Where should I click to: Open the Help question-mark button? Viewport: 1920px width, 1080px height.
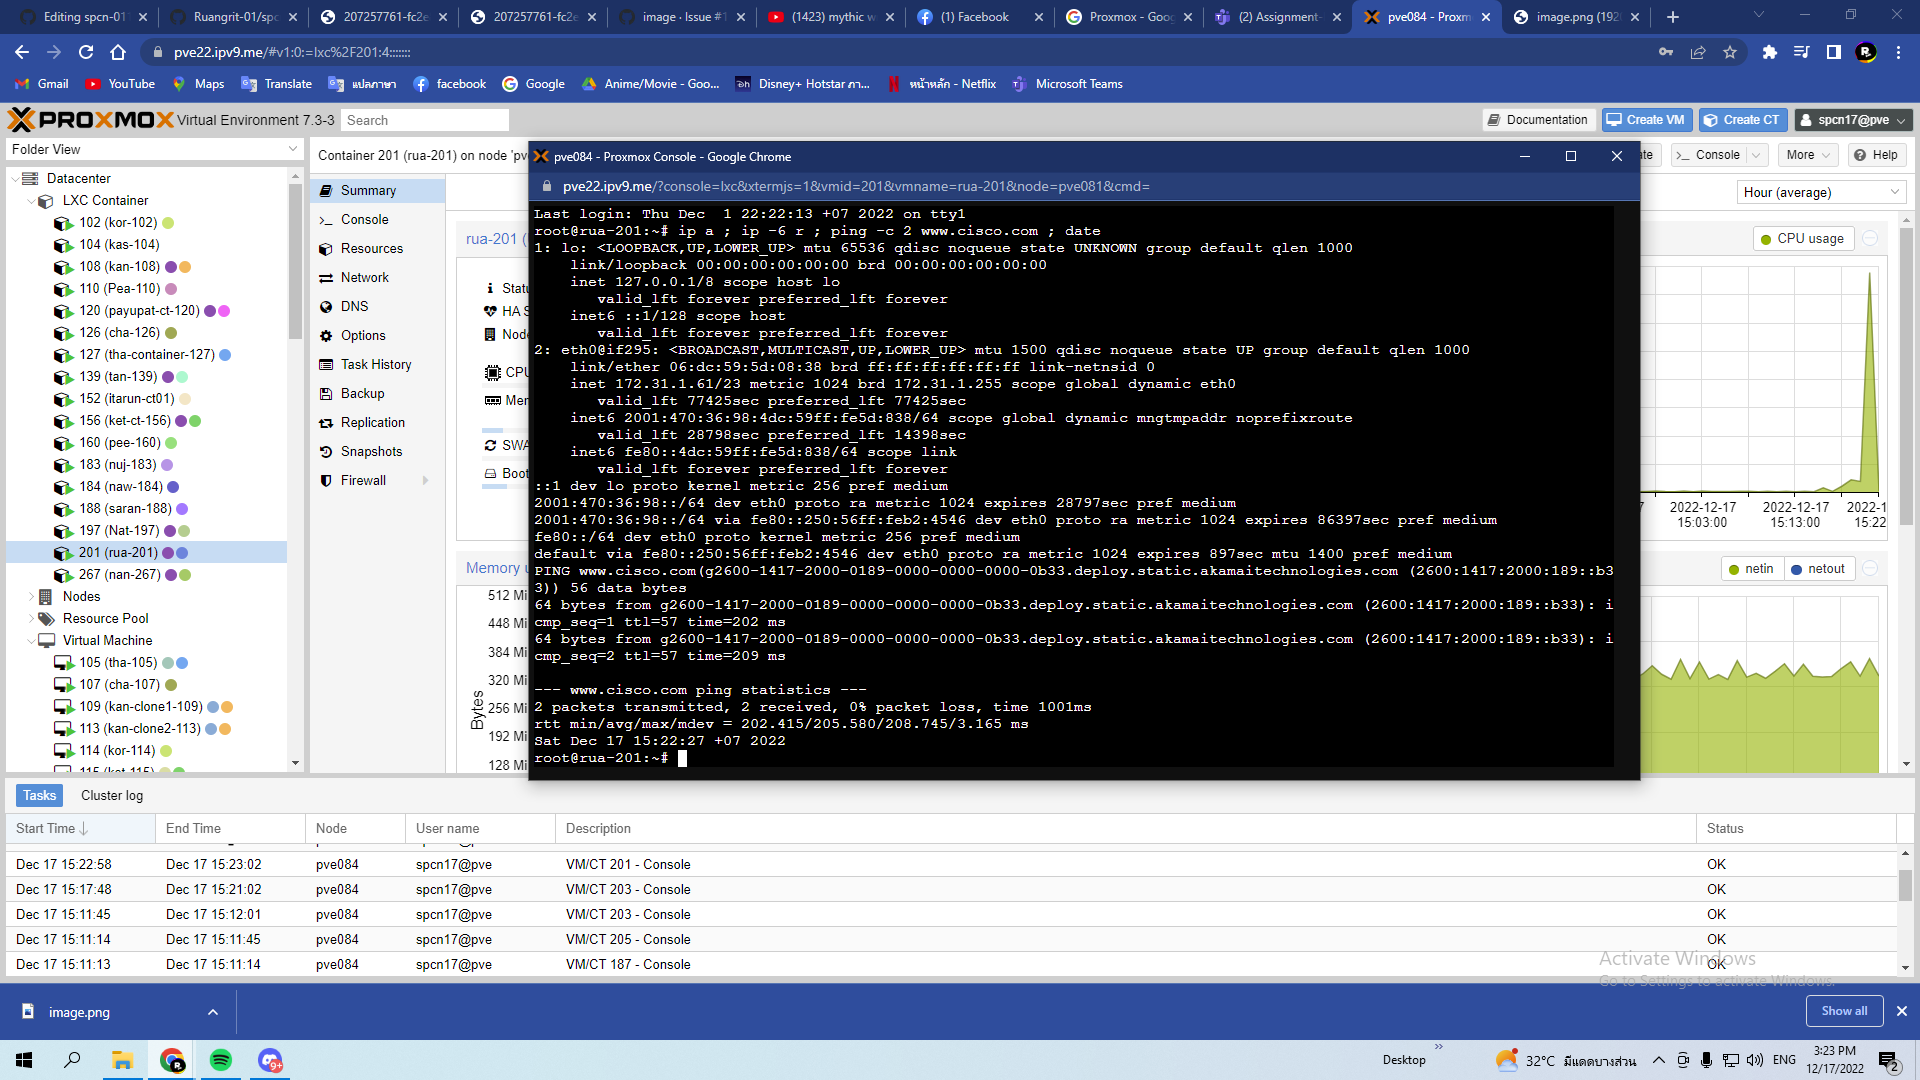pyautogui.click(x=1876, y=155)
